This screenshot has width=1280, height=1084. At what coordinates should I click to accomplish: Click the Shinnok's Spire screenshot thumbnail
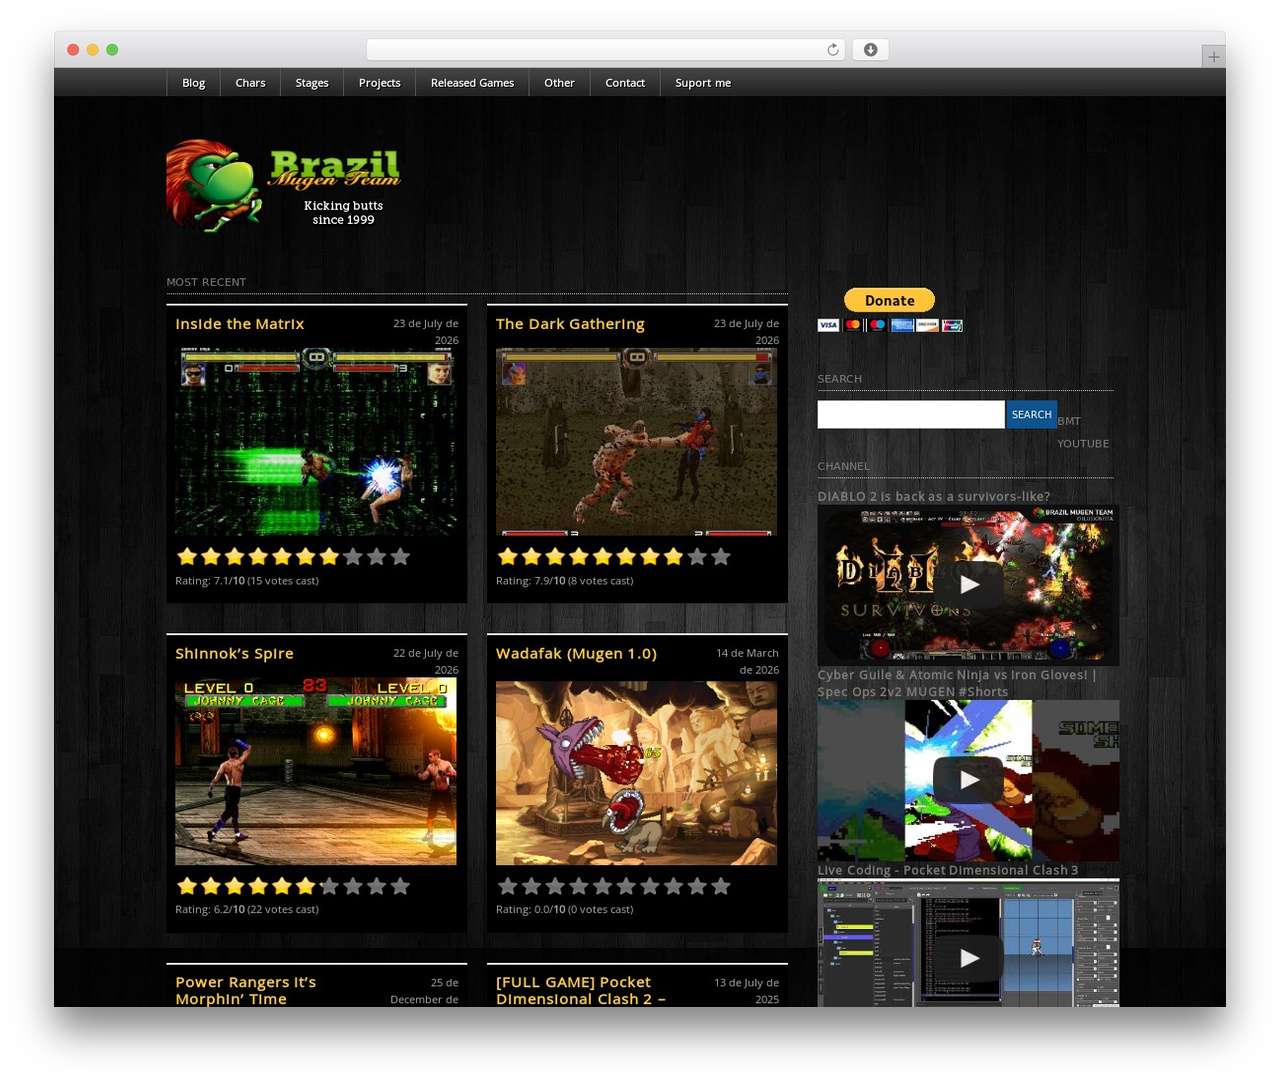click(x=316, y=772)
